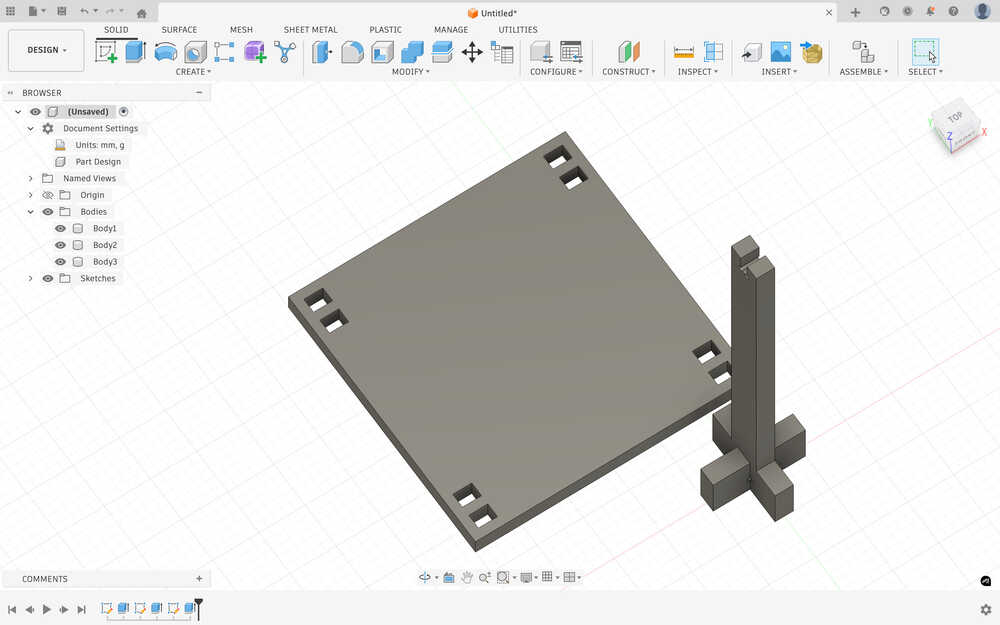This screenshot has width=1000, height=625.
Task: Add a comment with the plus button
Action: pos(199,578)
